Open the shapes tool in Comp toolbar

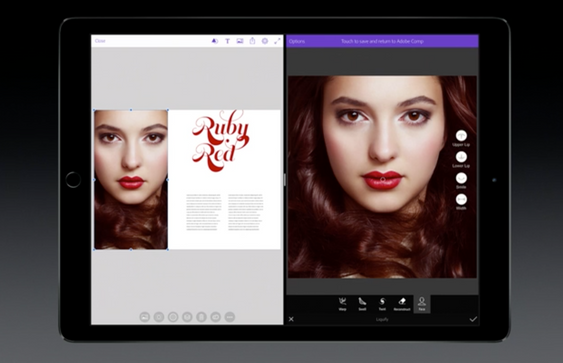(214, 41)
